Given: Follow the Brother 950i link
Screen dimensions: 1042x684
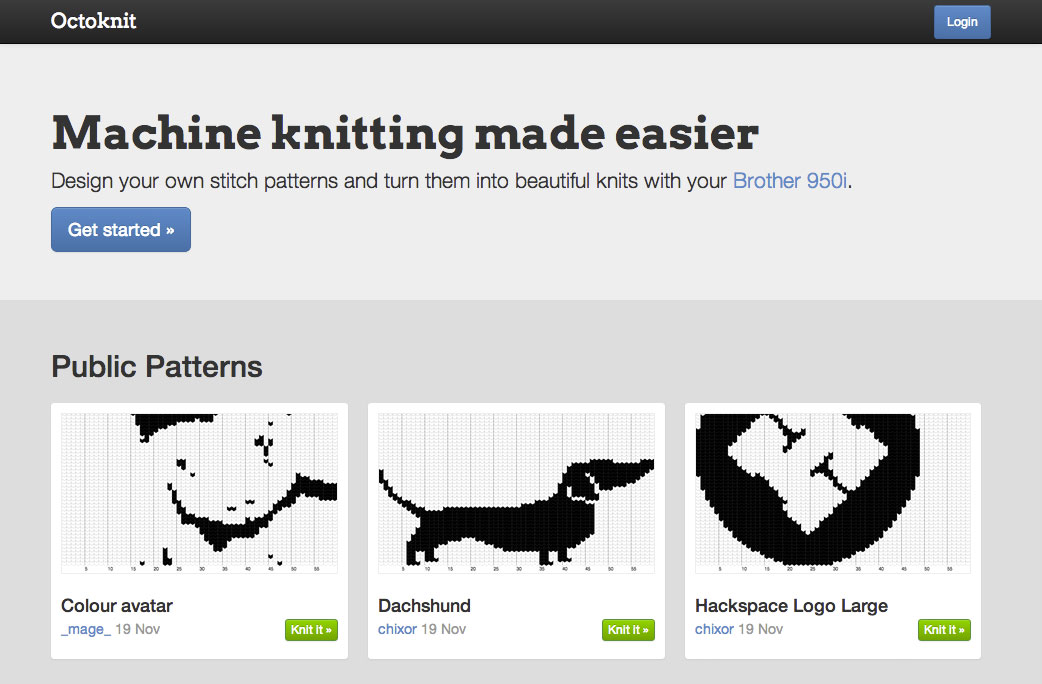Looking at the screenshot, I should tap(789, 181).
